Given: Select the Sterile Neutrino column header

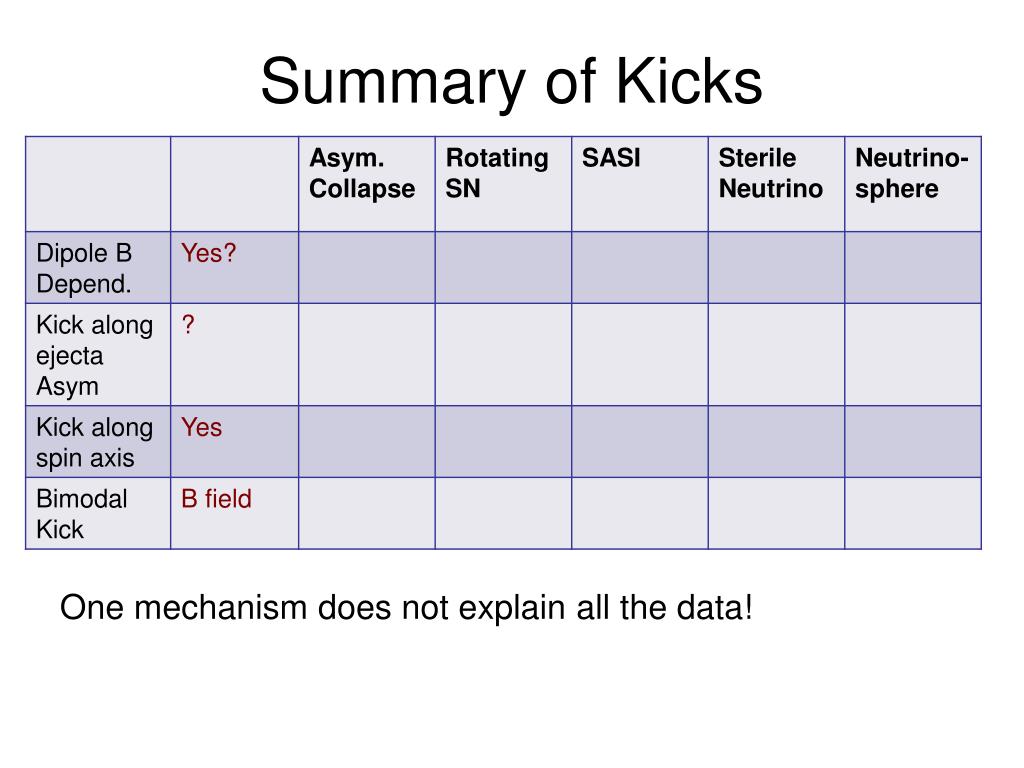Looking at the screenshot, I should click(x=771, y=173).
